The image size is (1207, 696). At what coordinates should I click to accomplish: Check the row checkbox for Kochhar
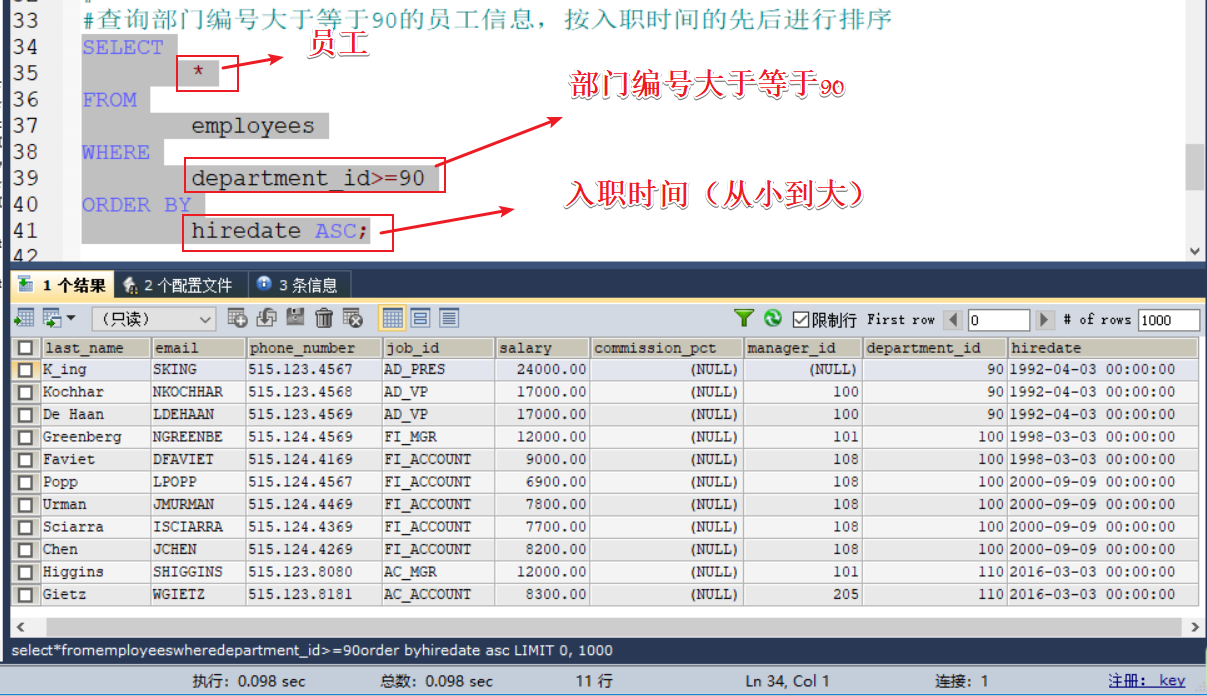coord(25,392)
